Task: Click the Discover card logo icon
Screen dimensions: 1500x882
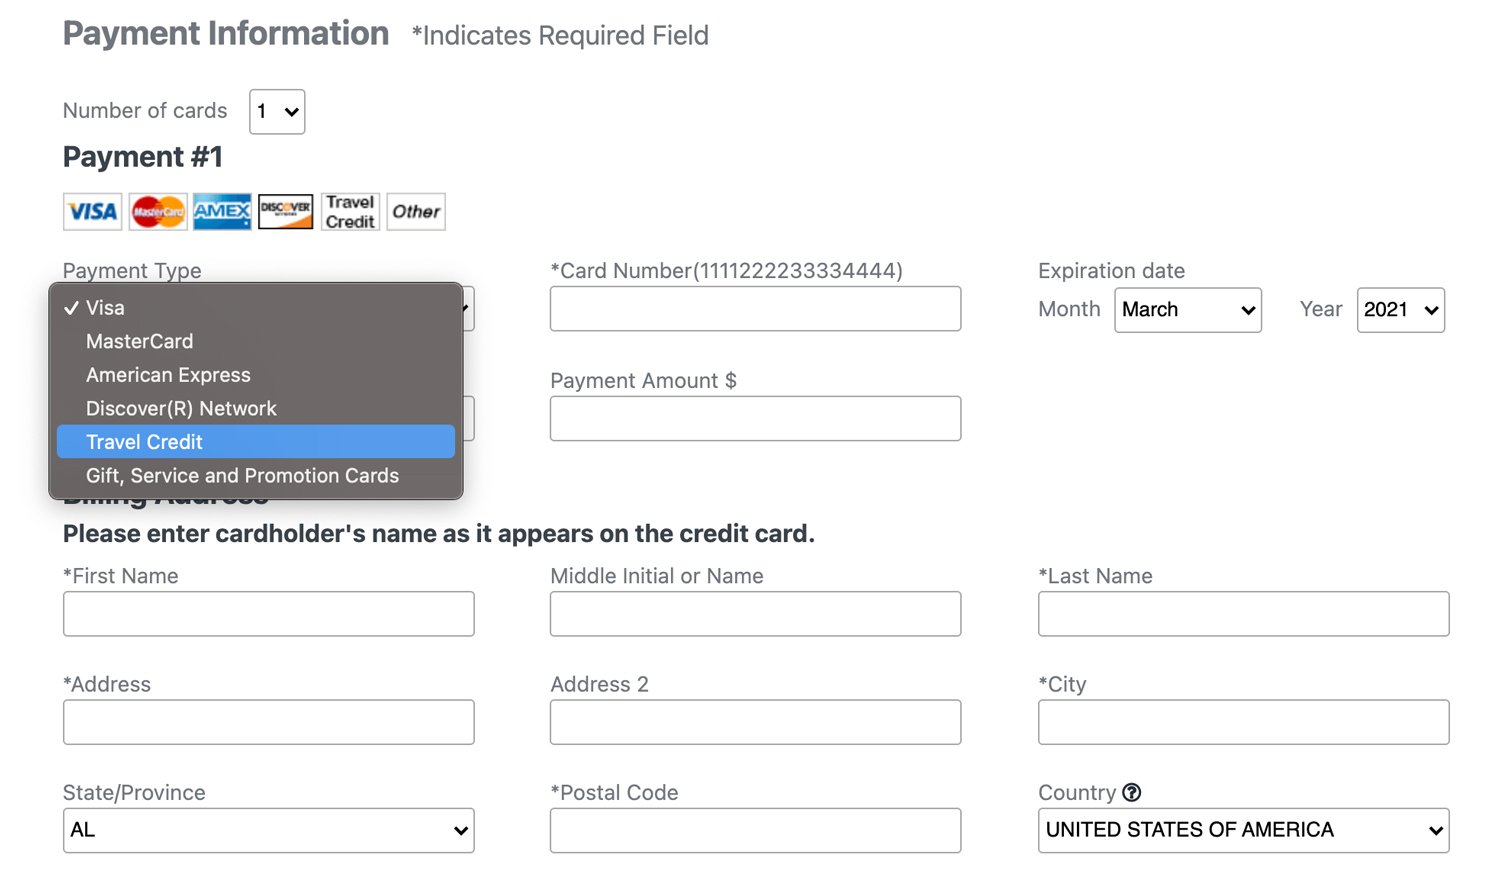Action: (x=286, y=212)
